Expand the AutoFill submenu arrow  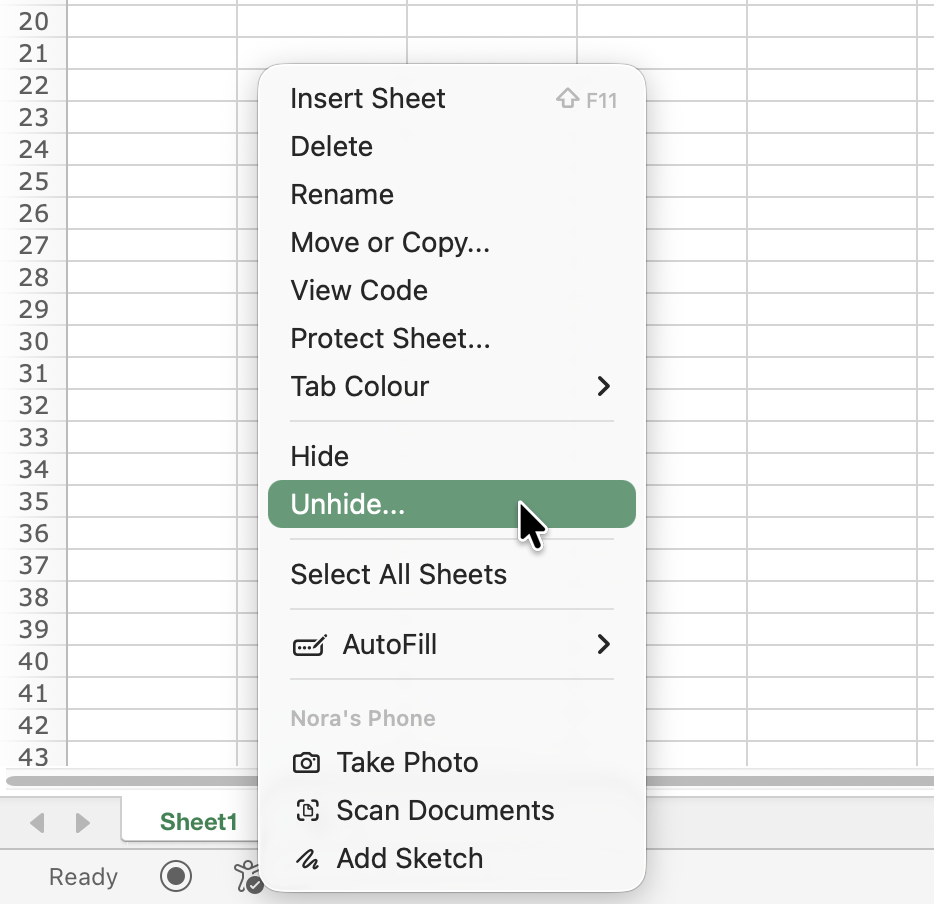pyautogui.click(x=603, y=645)
